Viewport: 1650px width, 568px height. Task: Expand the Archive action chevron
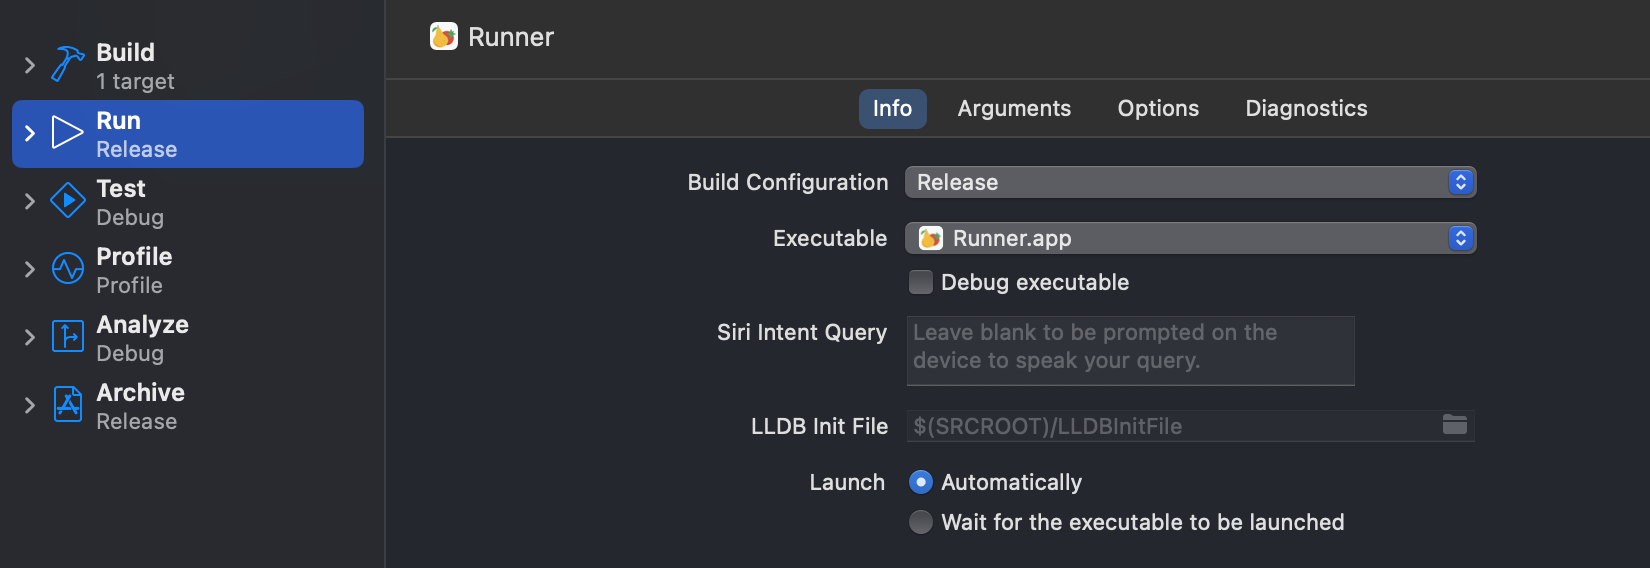click(30, 405)
